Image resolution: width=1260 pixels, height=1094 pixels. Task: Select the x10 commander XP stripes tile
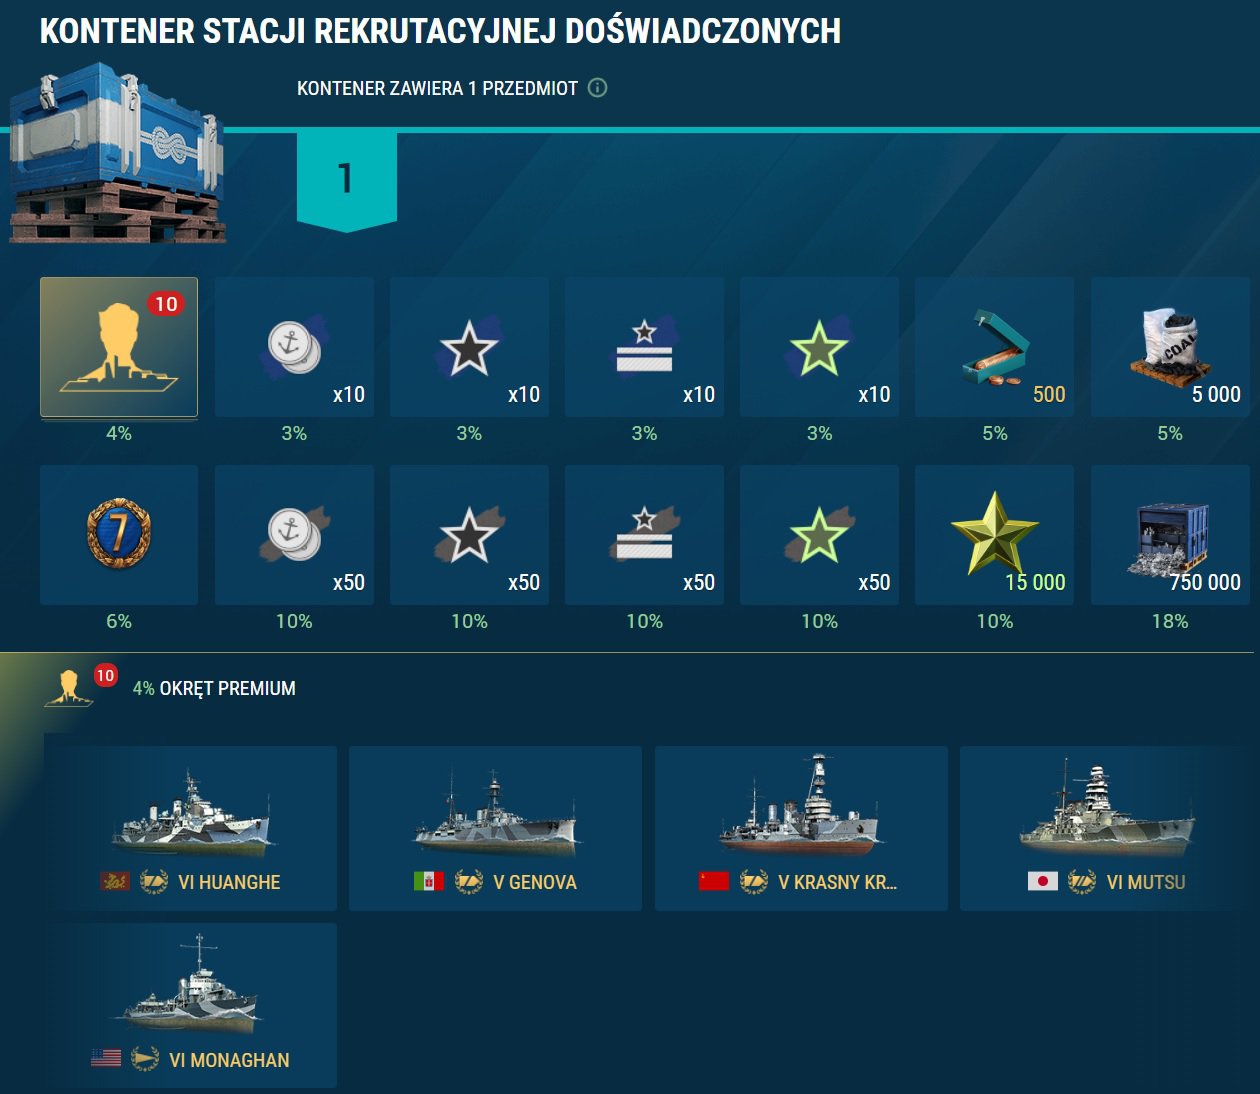pyautogui.click(x=644, y=347)
